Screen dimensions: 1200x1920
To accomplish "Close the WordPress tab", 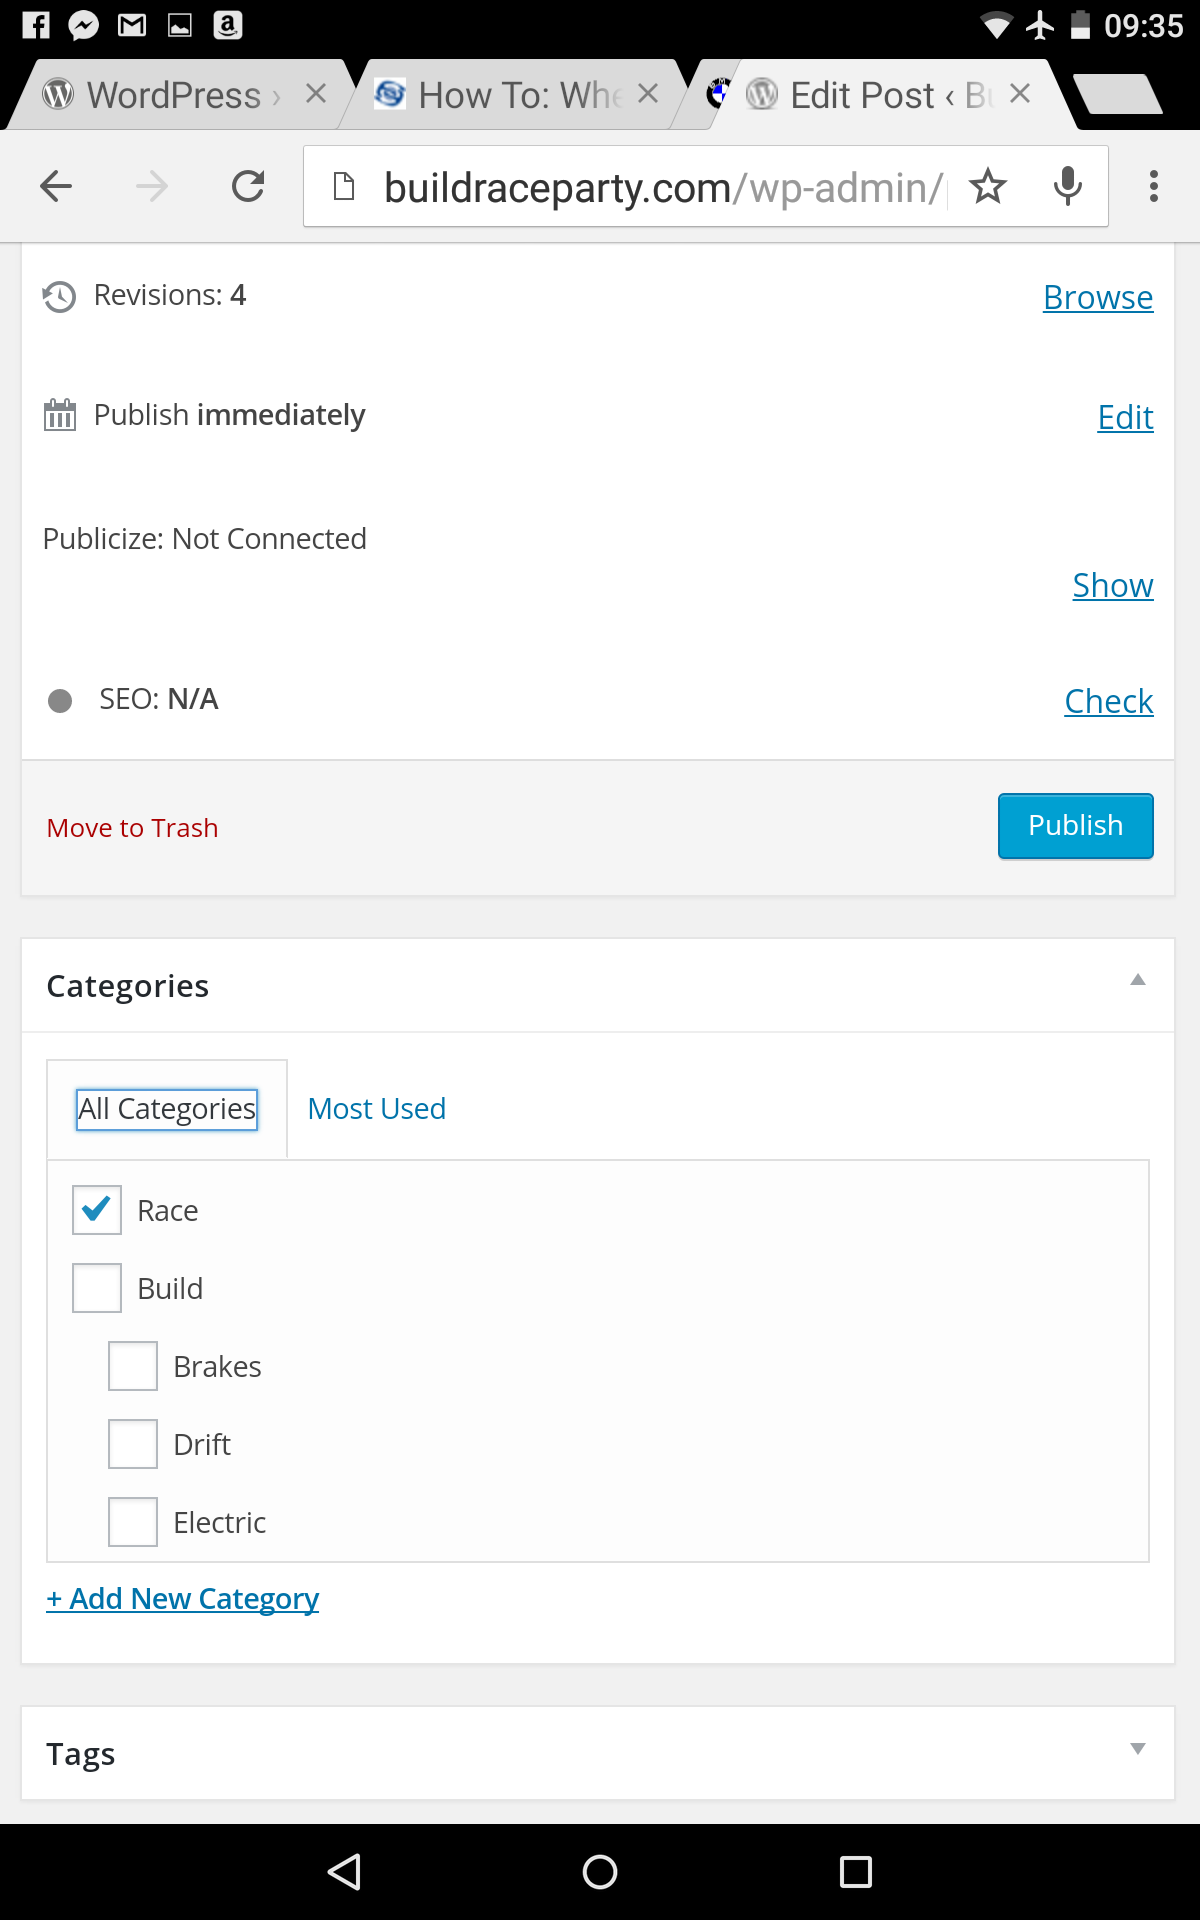I will coord(316,94).
